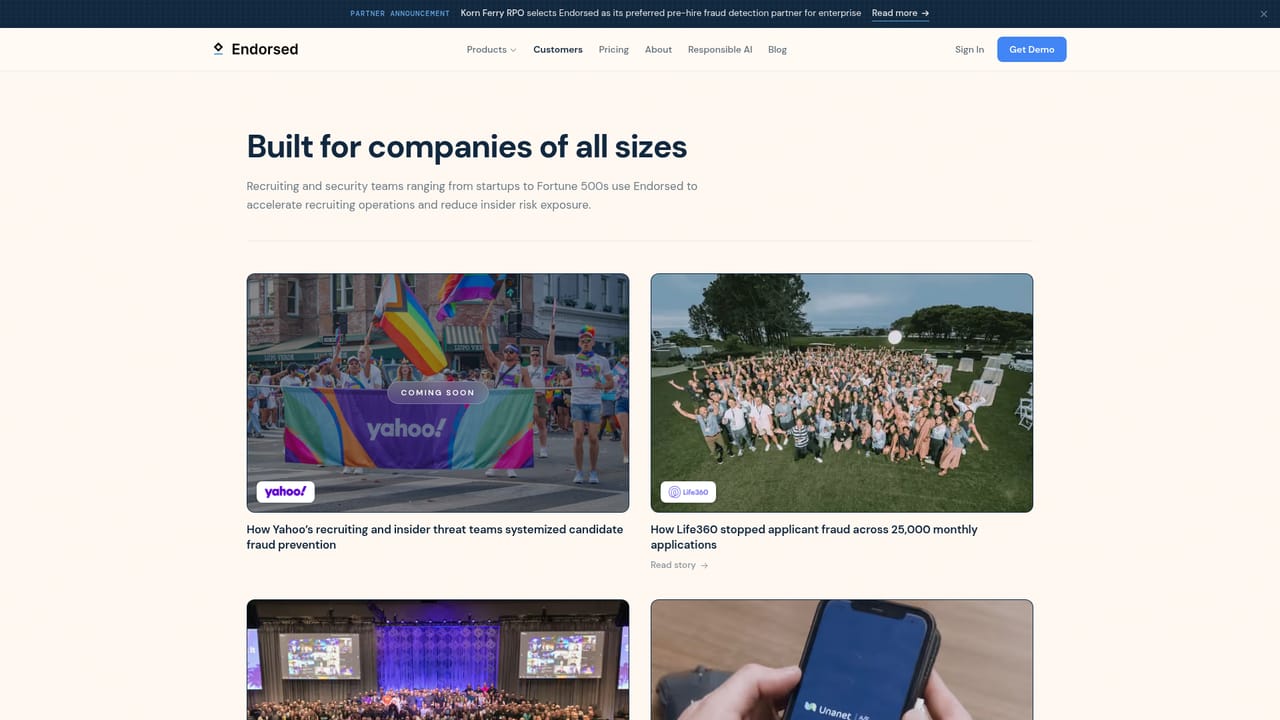Click the Sign In link
Screen dimensions: 1280x720
point(969,49)
